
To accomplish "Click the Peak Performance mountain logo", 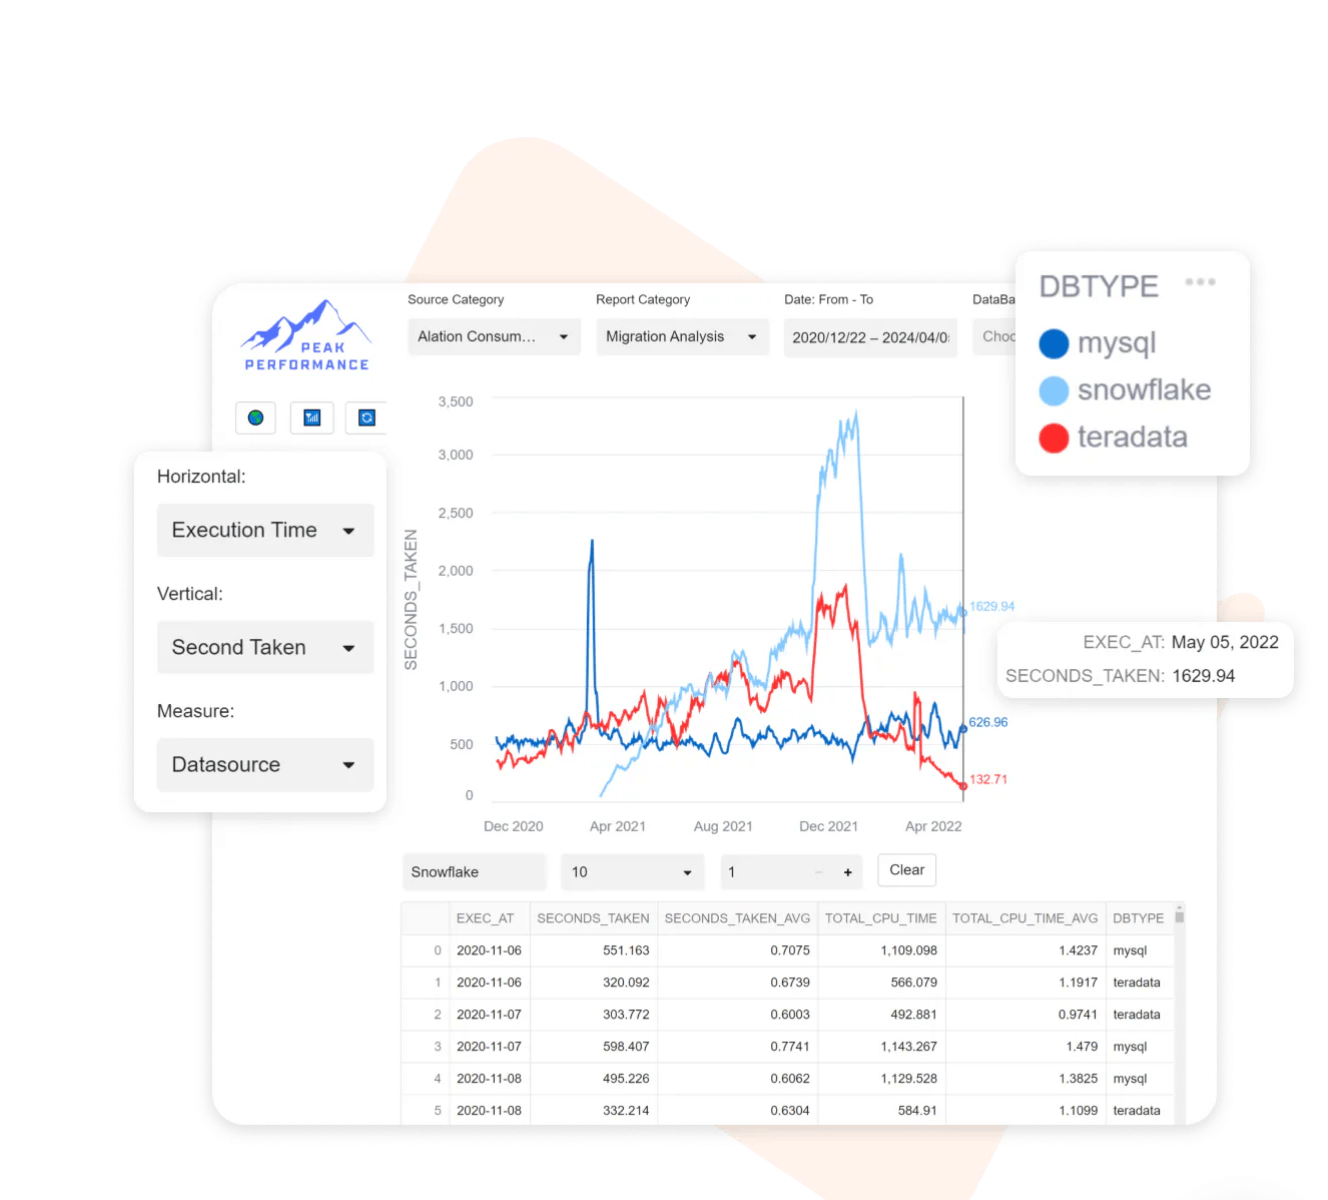I will point(306,336).
